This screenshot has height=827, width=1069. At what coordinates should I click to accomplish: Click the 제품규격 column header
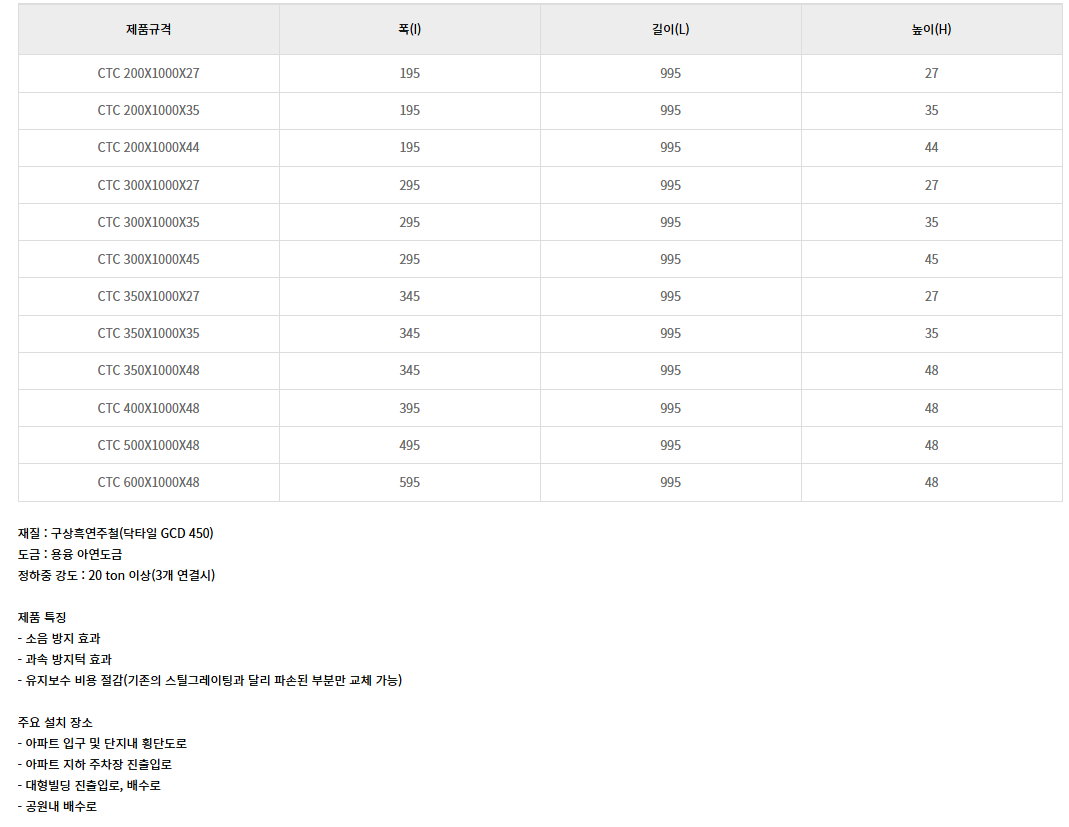coord(148,29)
